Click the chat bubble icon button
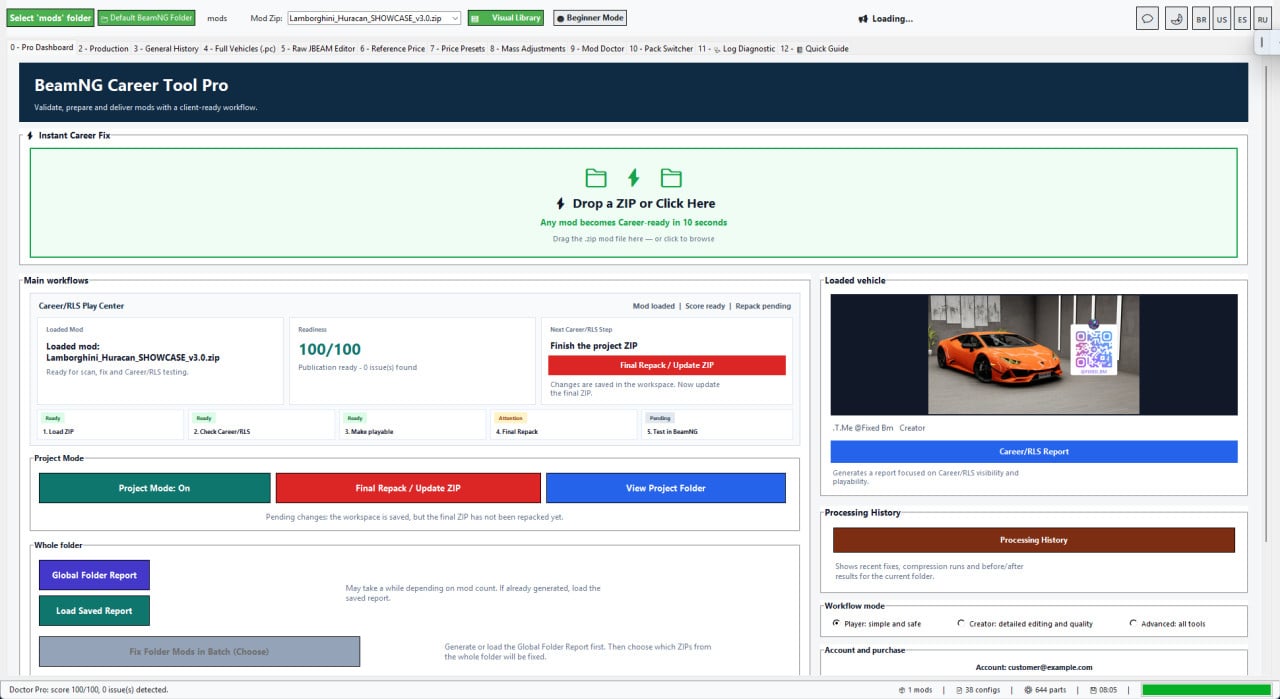Image resolution: width=1280 pixels, height=699 pixels. 1147,18
